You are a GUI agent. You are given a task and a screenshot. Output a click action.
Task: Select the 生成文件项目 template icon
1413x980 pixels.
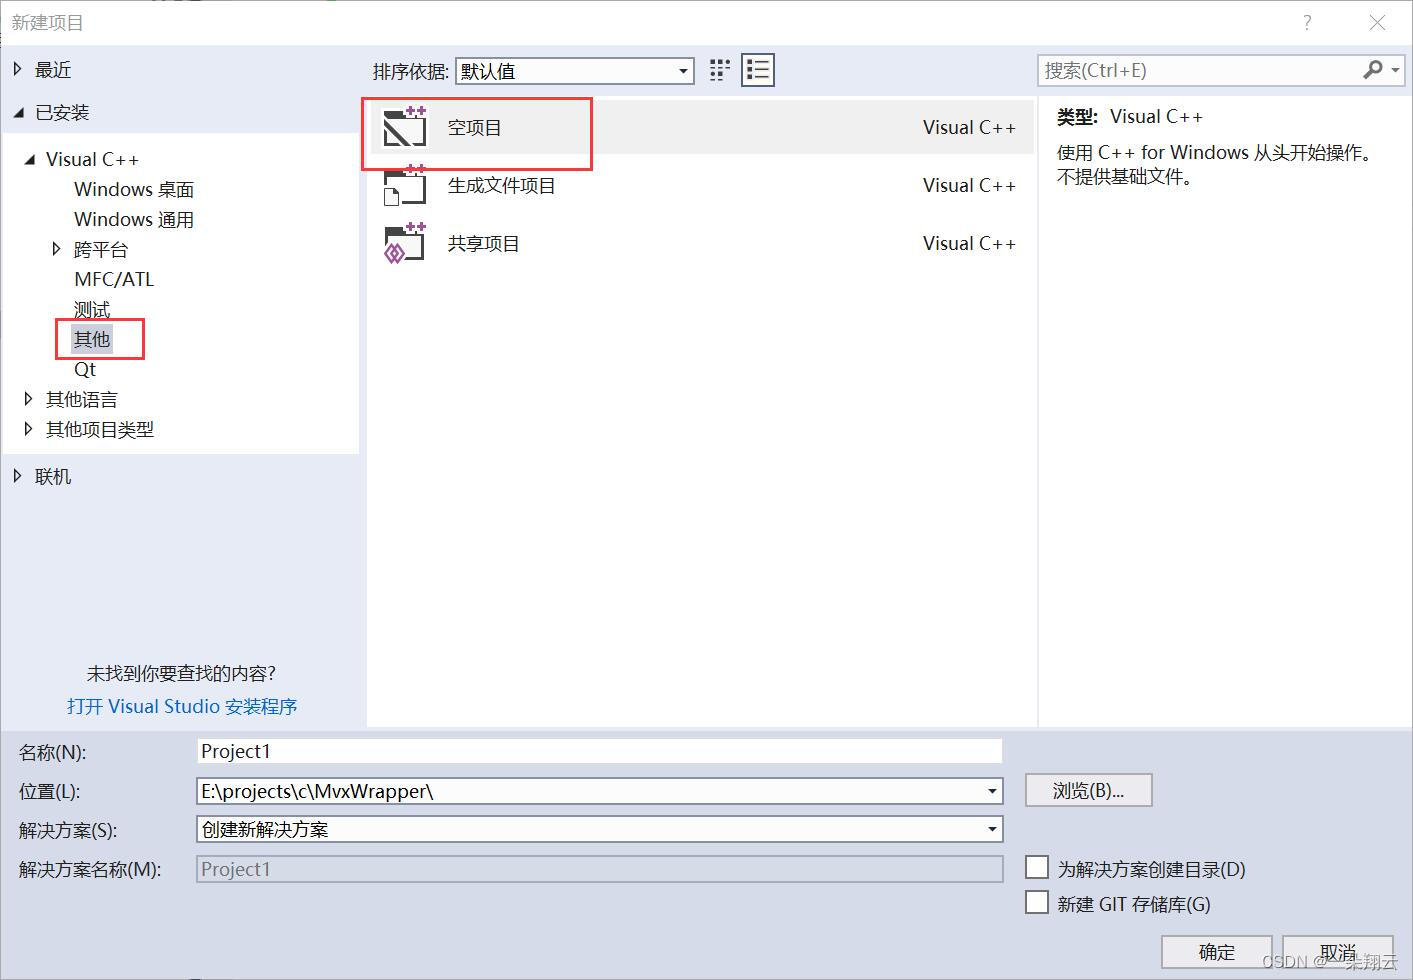[x=405, y=185]
